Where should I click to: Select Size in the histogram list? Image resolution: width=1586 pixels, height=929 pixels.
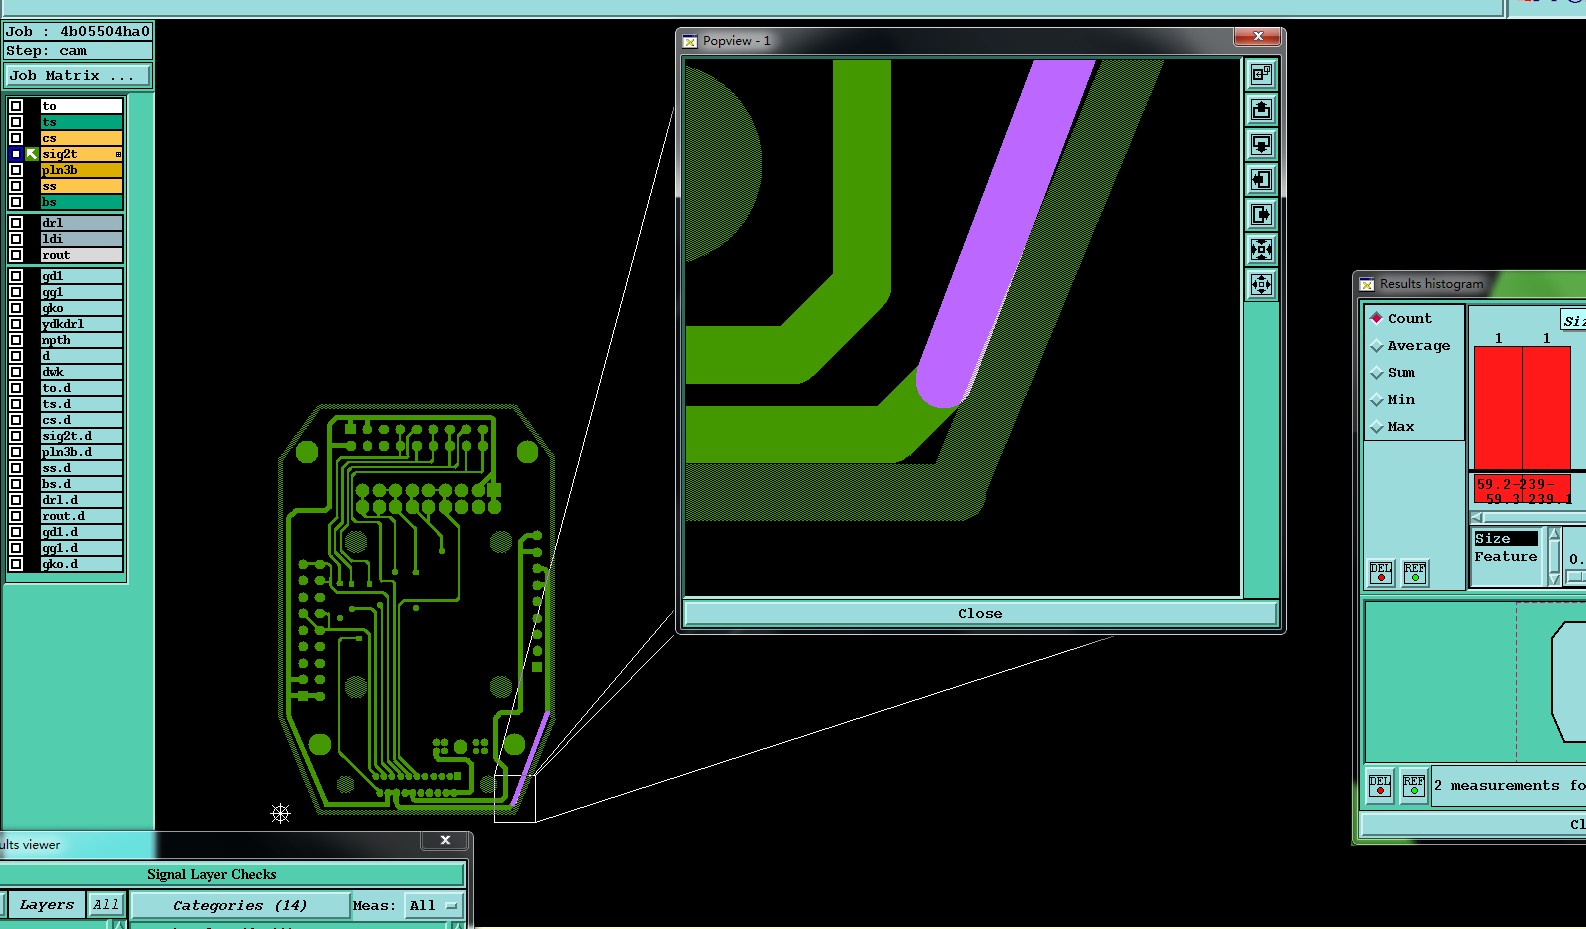[1506, 538]
